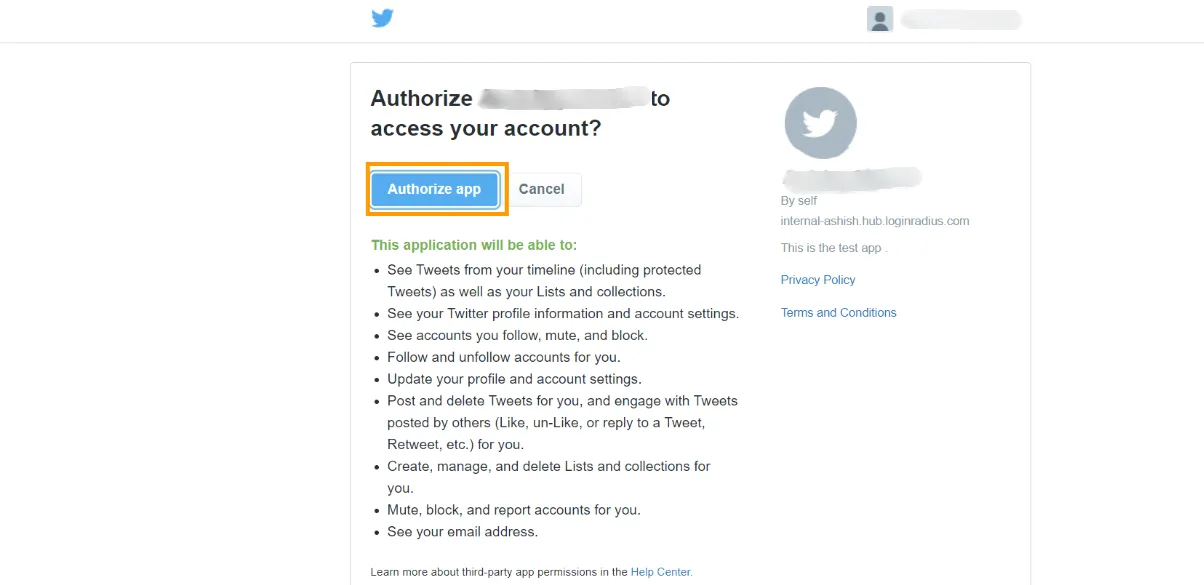
Task: Click the blurred app name below the avatar
Action: click(851, 176)
